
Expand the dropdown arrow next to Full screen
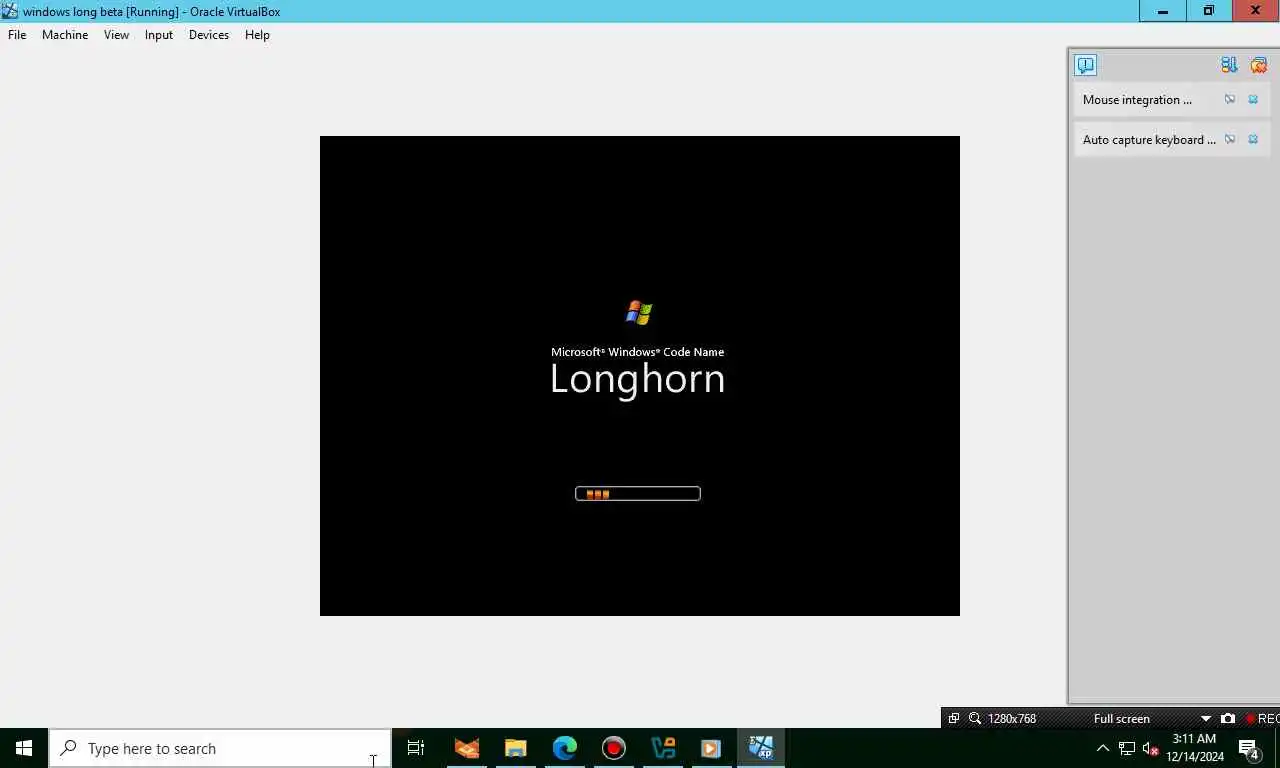1205,719
